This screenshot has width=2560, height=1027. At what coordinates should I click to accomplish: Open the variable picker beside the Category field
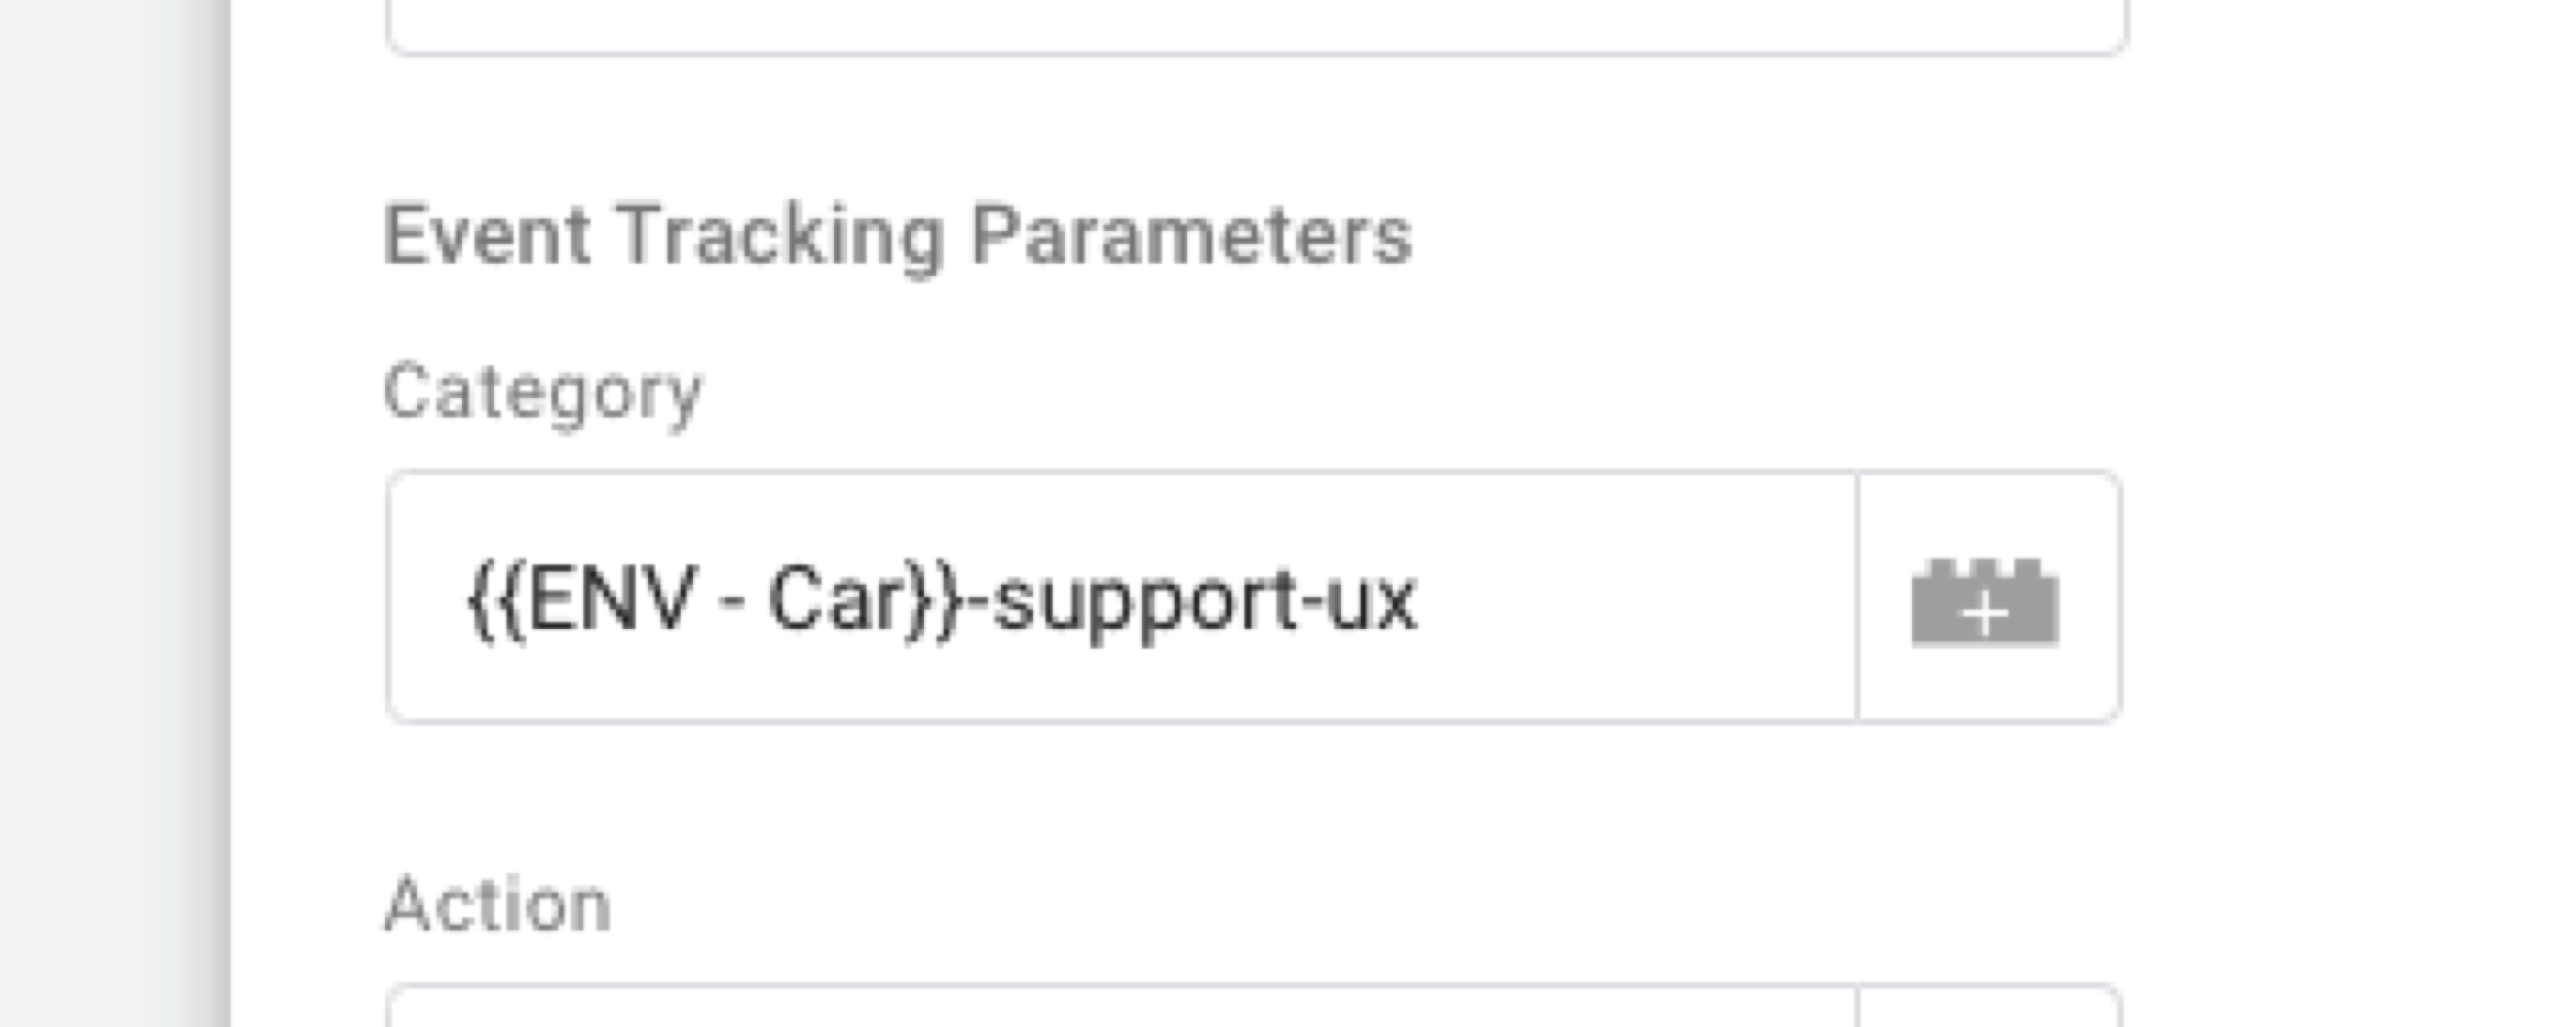coord(1988,597)
